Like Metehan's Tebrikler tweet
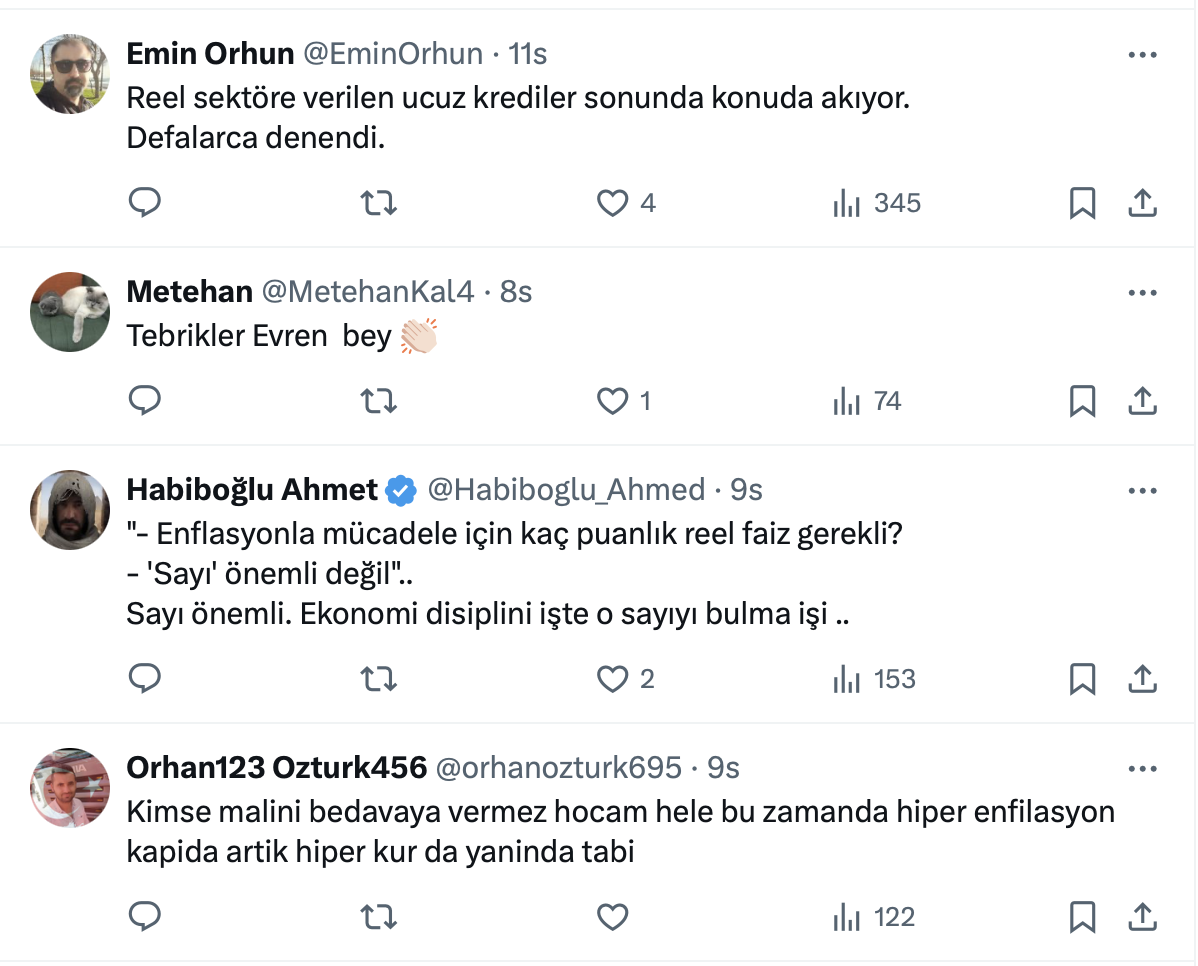This screenshot has height=966, width=1198. [x=612, y=401]
